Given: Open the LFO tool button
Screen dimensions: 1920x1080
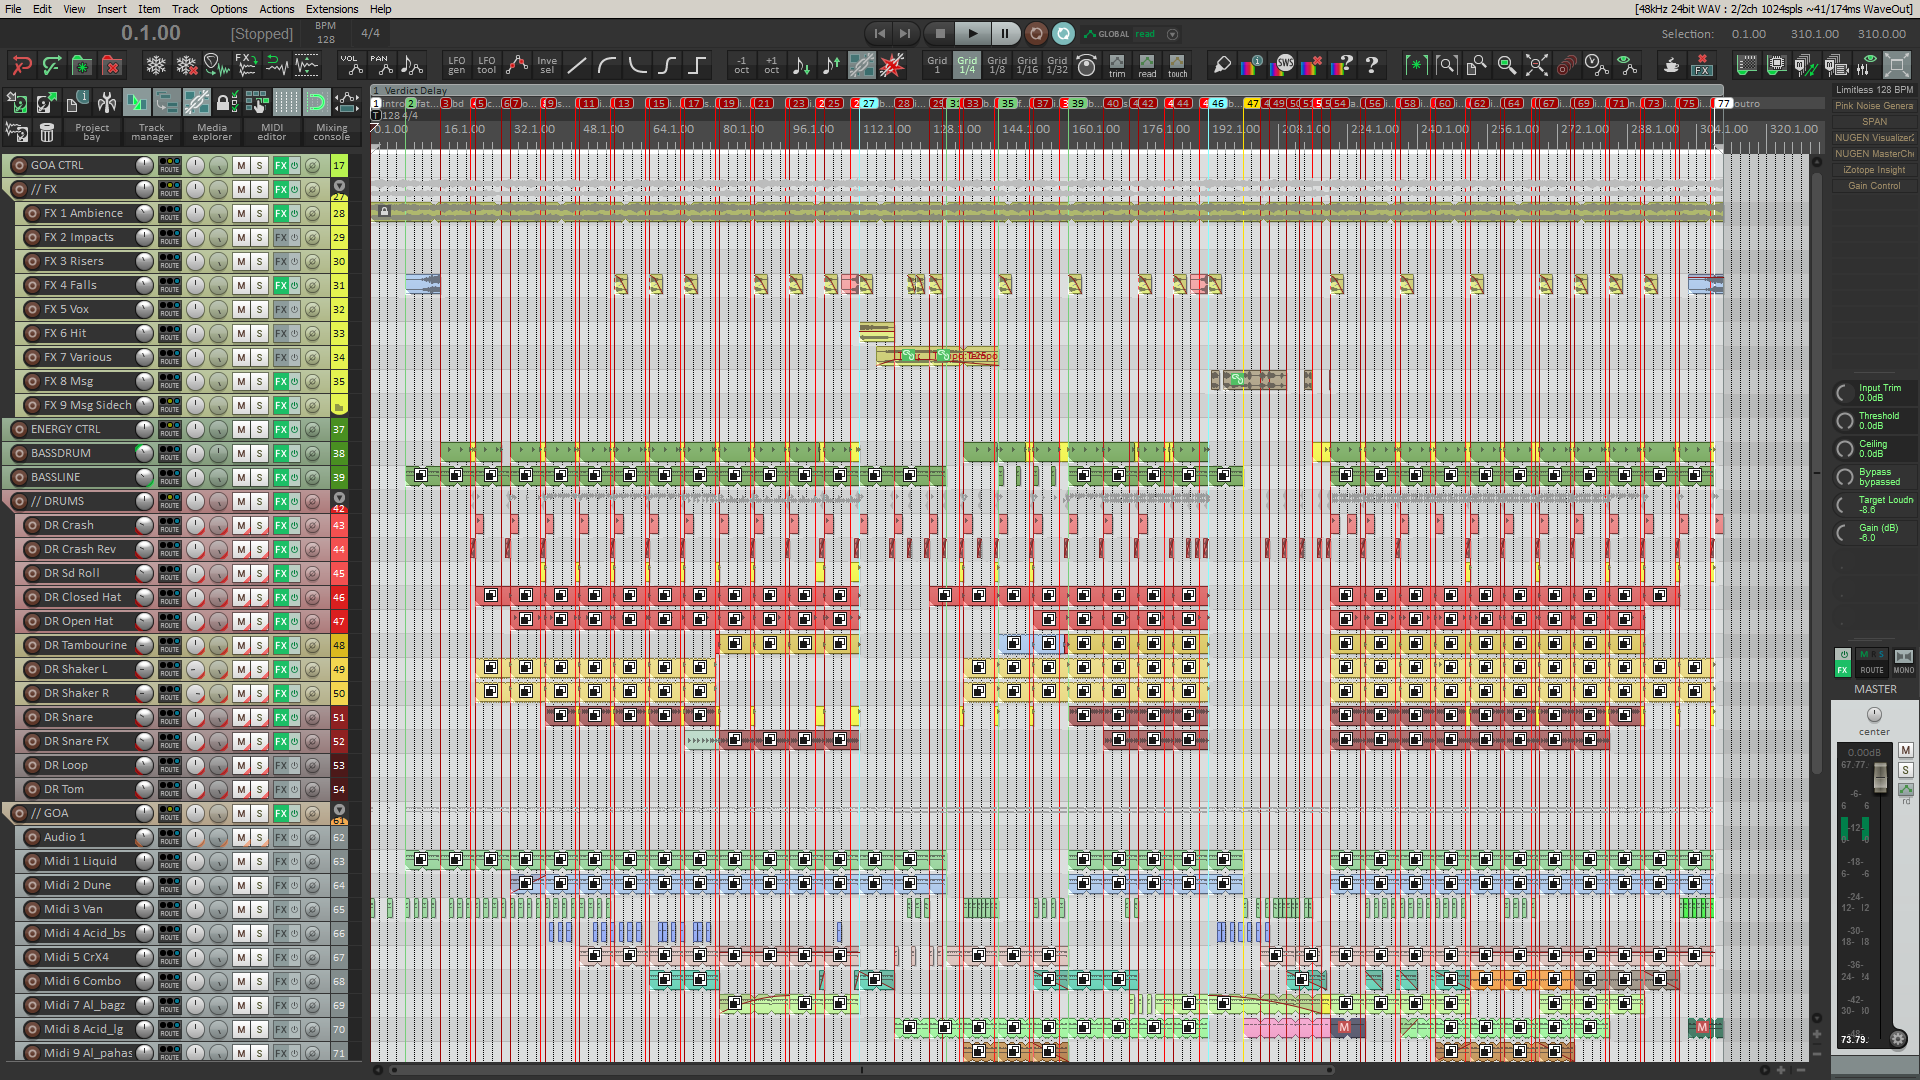Looking at the screenshot, I should click(486, 66).
